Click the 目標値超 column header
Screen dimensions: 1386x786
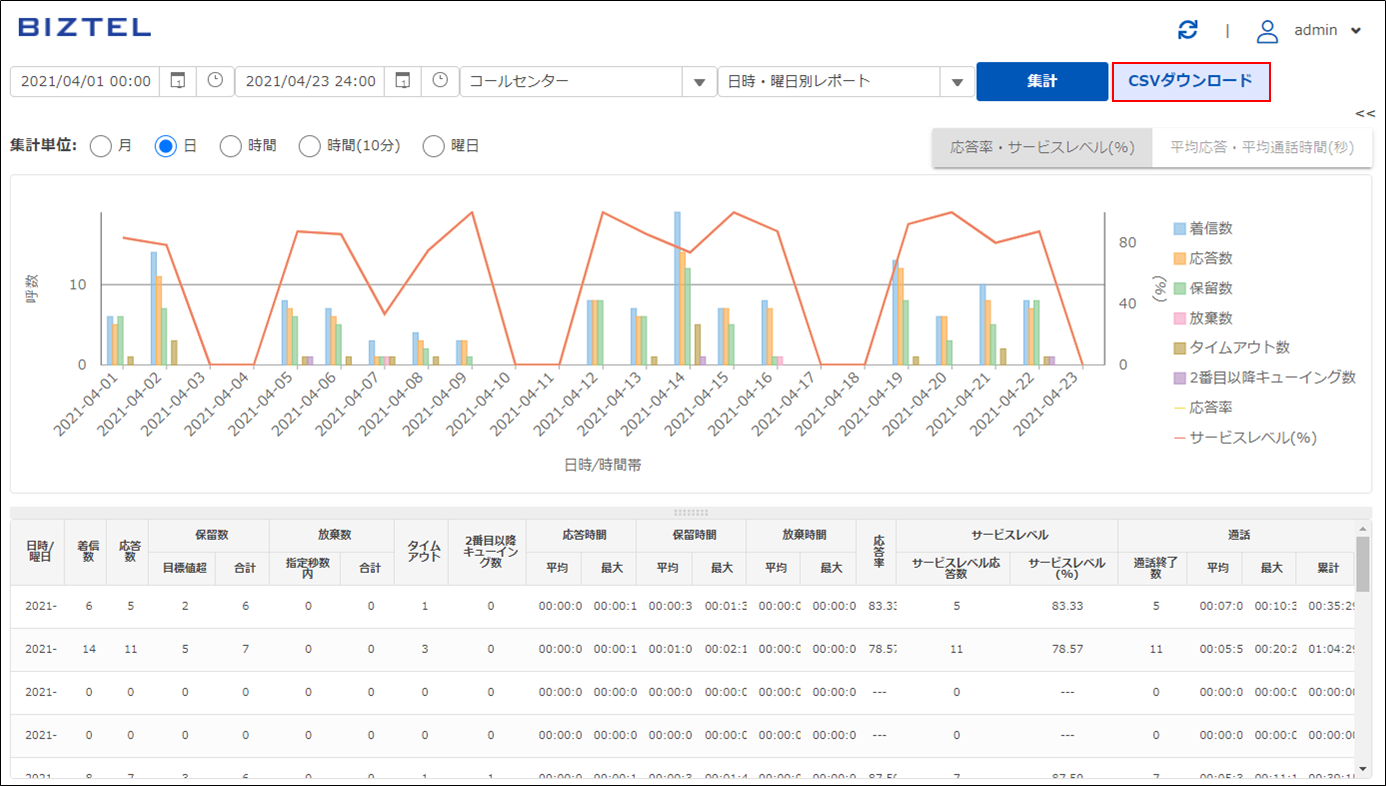(x=182, y=568)
